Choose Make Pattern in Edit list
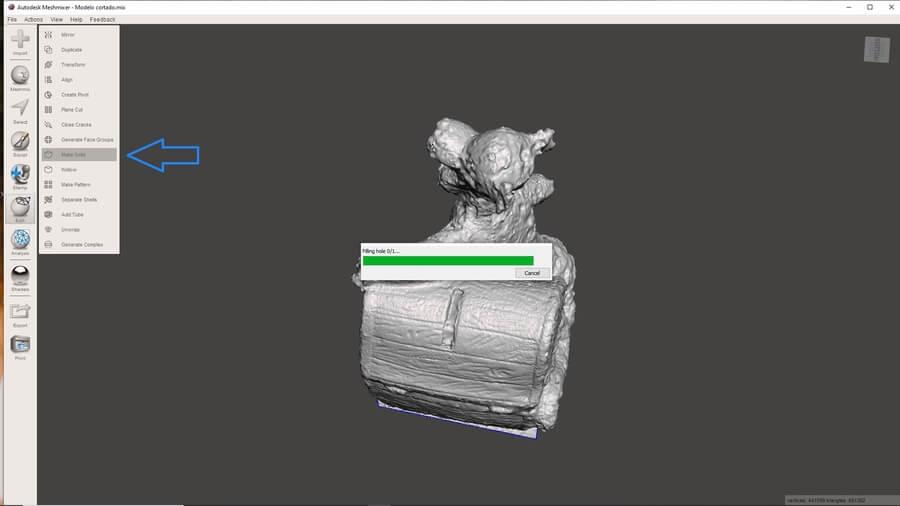The height and width of the screenshot is (506, 900). pyautogui.click(x=79, y=185)
